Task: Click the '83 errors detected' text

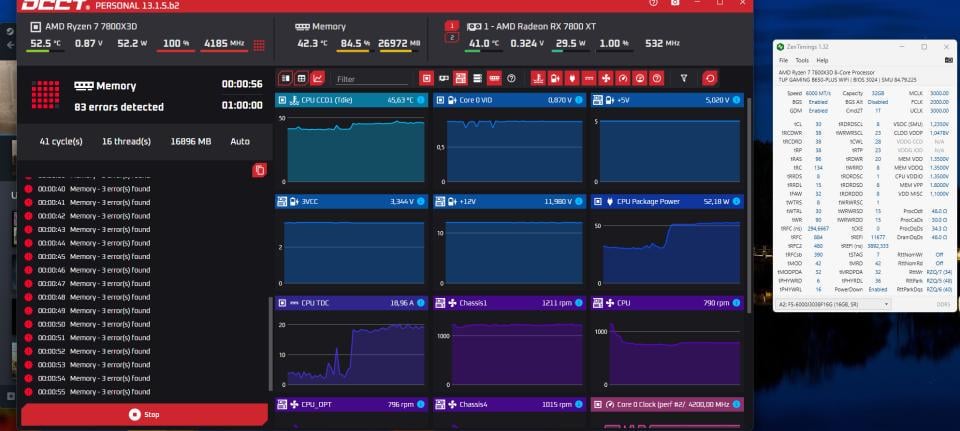Action: [119, 107]
